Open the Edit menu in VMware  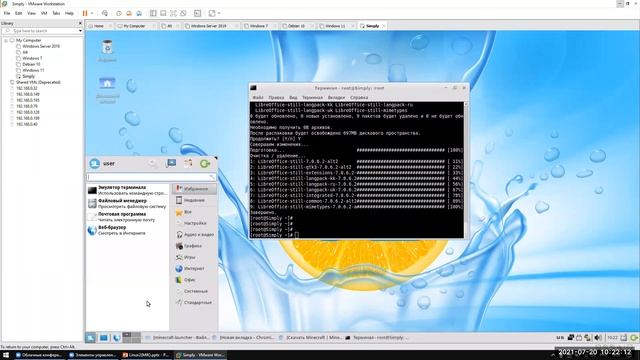click(x=19, y=13)
